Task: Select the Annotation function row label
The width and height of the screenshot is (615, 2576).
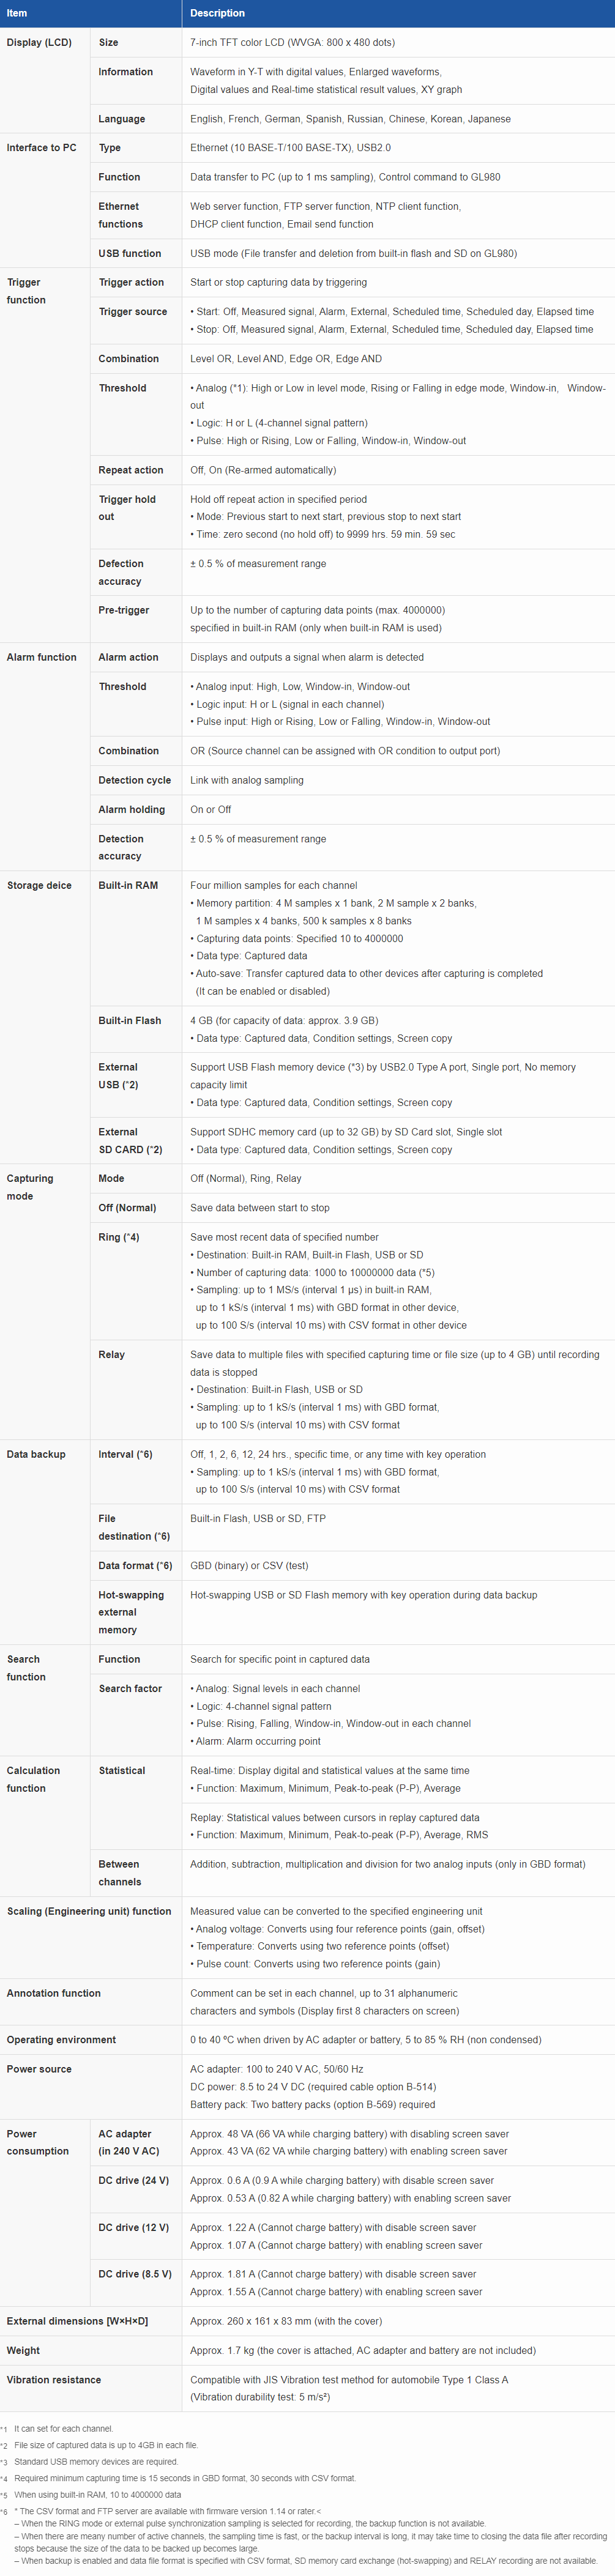Action: point(54,1993)
